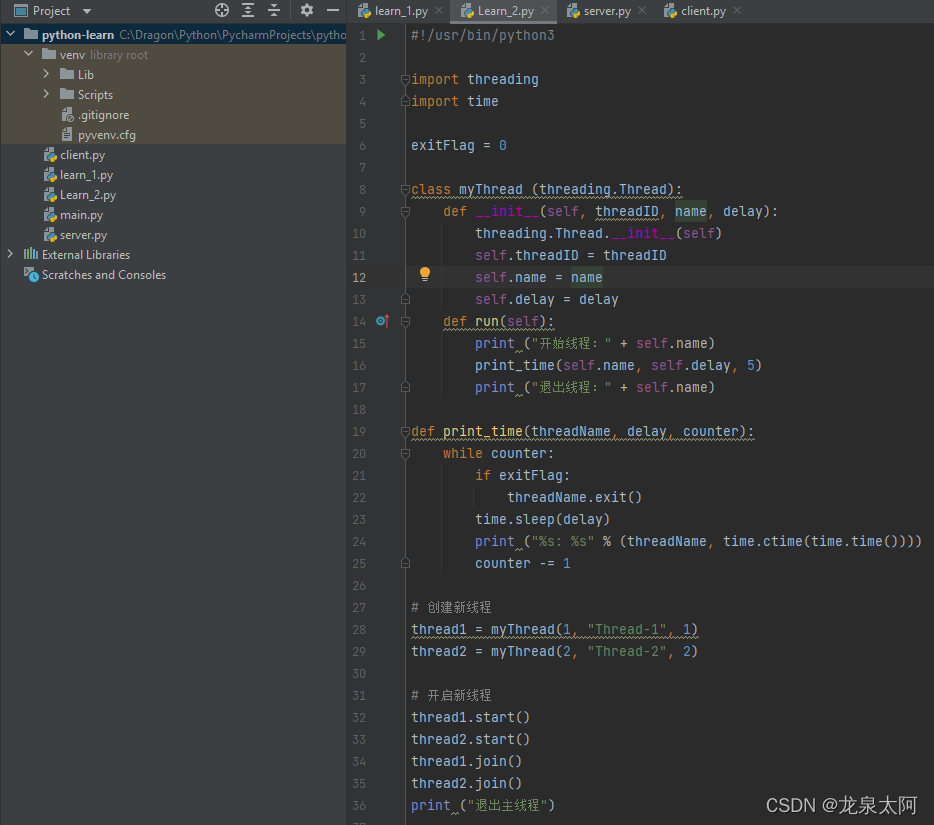Select Scratches and Consoles node
Viewport: 934px width, 825px height.
[104, 275]
